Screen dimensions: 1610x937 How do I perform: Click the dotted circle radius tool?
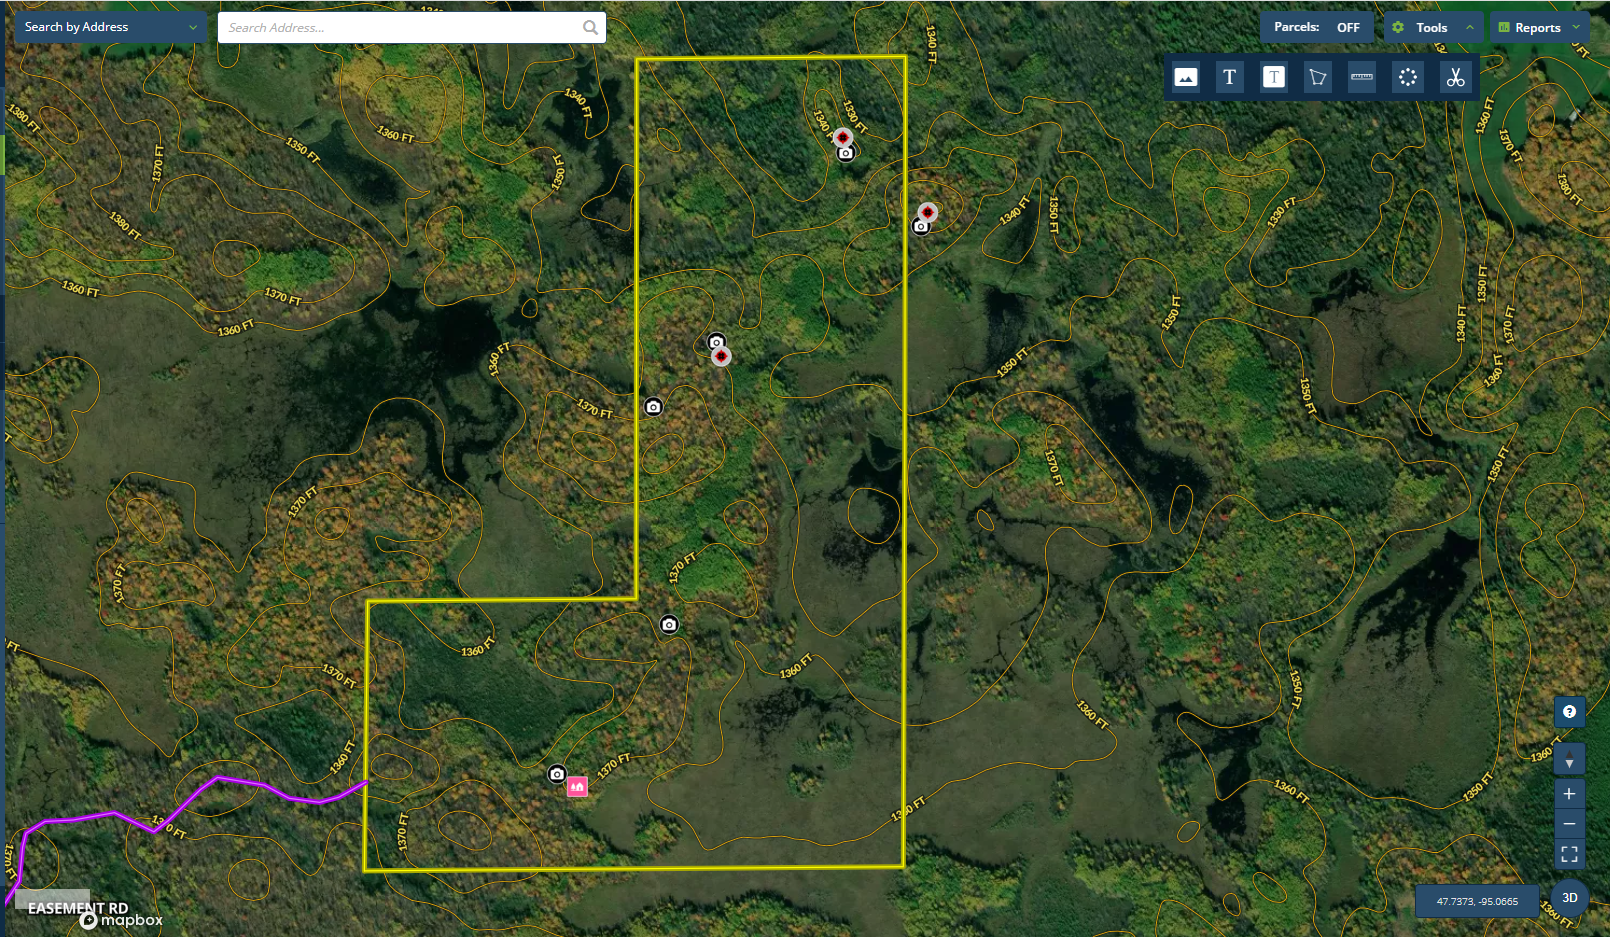(1408, 77)
